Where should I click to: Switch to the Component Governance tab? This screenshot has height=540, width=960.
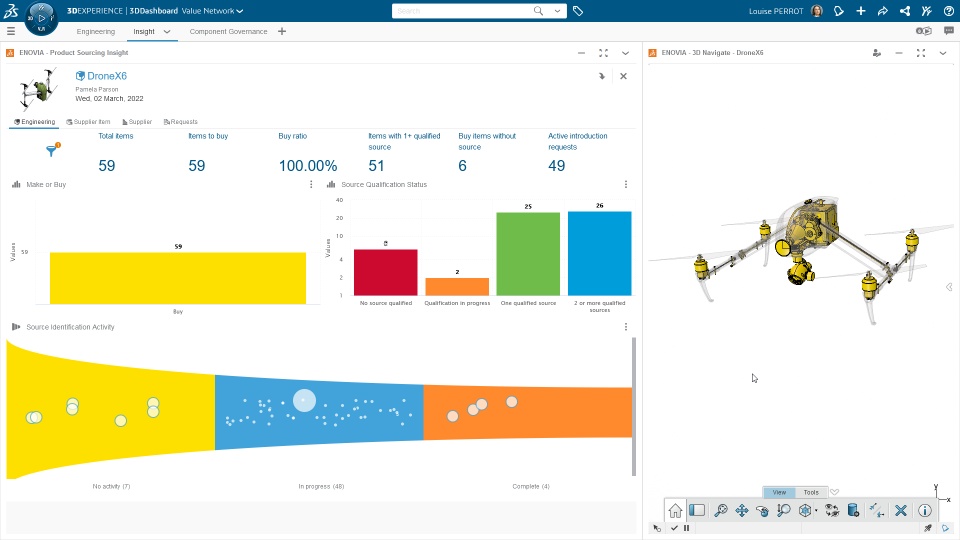(x=228, y=31)
